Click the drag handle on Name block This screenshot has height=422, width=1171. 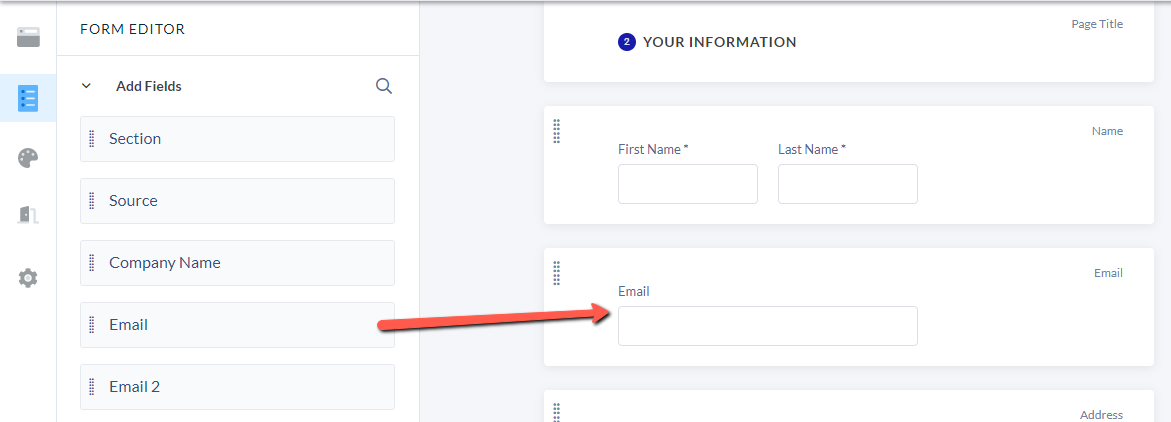[556, 131]
